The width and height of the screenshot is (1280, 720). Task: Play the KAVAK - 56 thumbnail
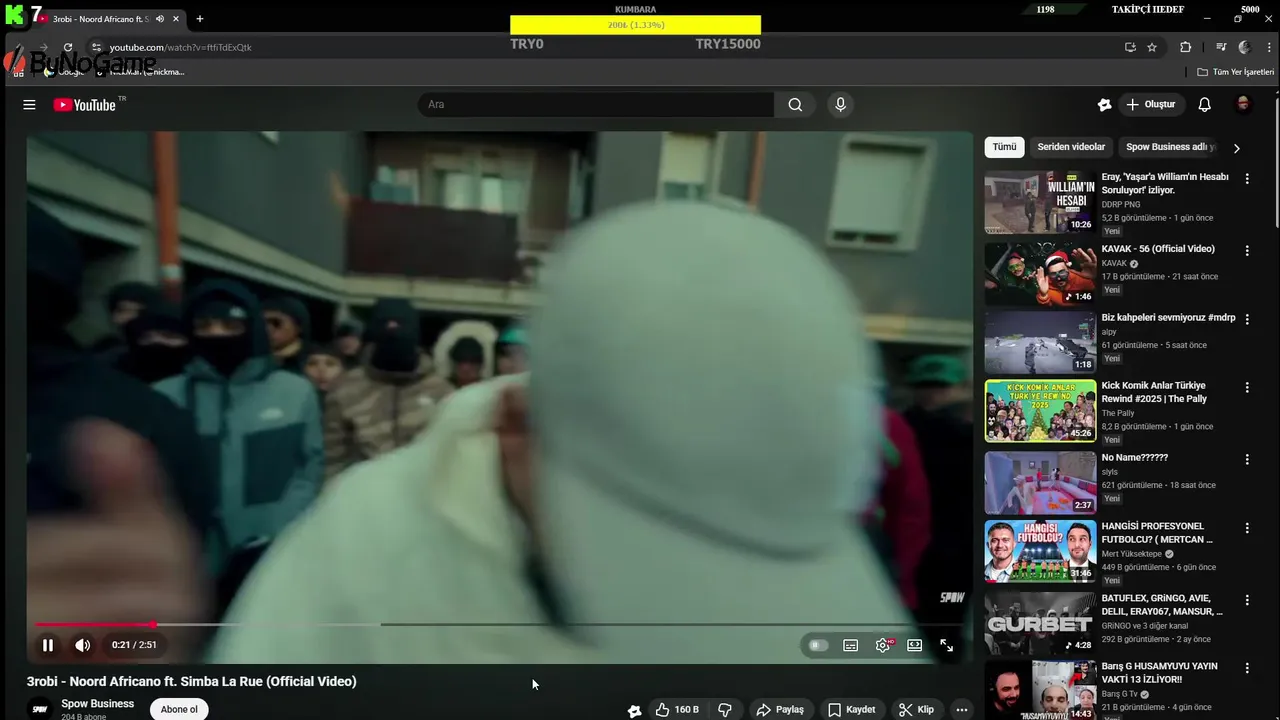point(1040,273)
